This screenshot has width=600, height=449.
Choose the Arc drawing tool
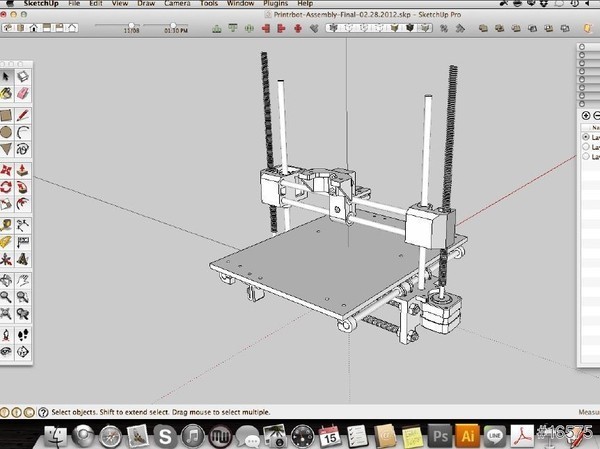pyautogui.click(x=22, y=131)
